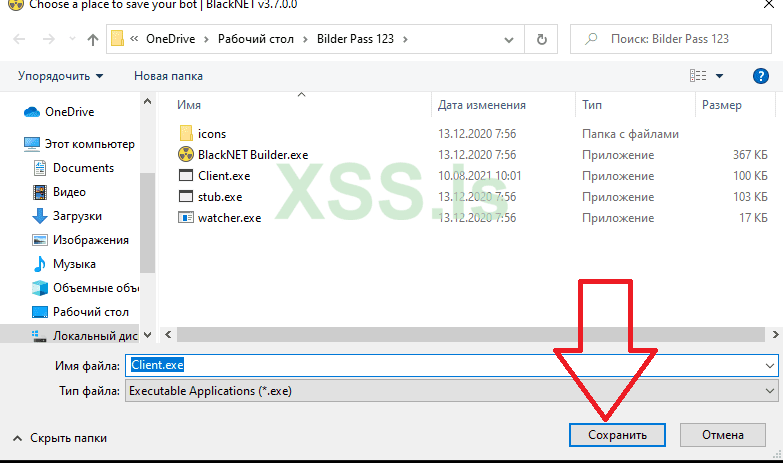Click the horizontal scrollbar thumb in file list
783x463 pixels.
[471, 335]
